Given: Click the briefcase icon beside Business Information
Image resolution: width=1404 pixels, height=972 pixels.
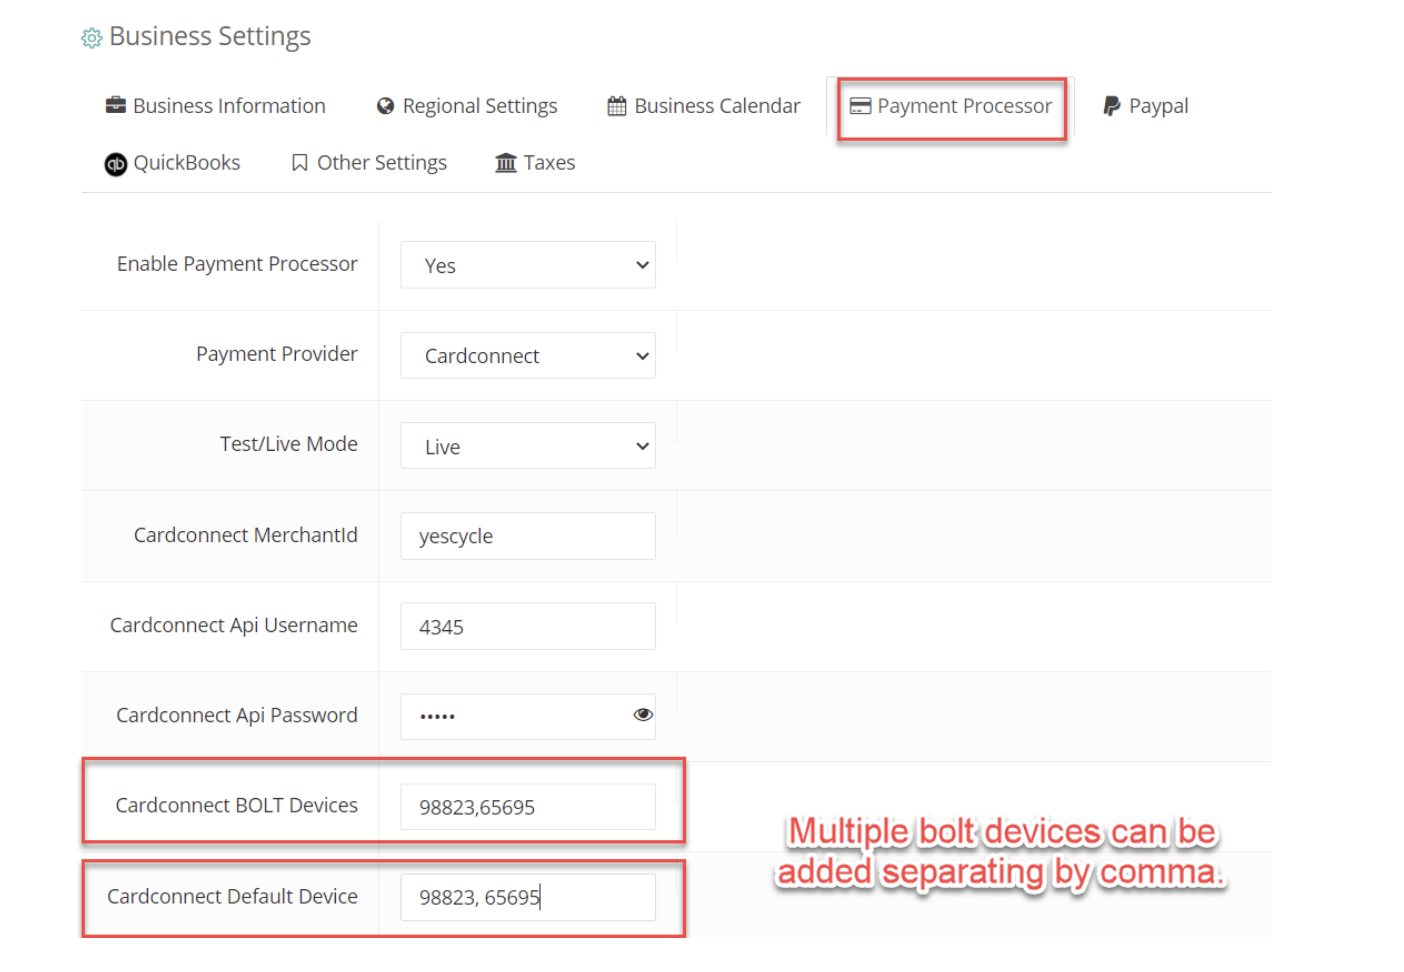Looking at the screenshot, I should point(116,105).
